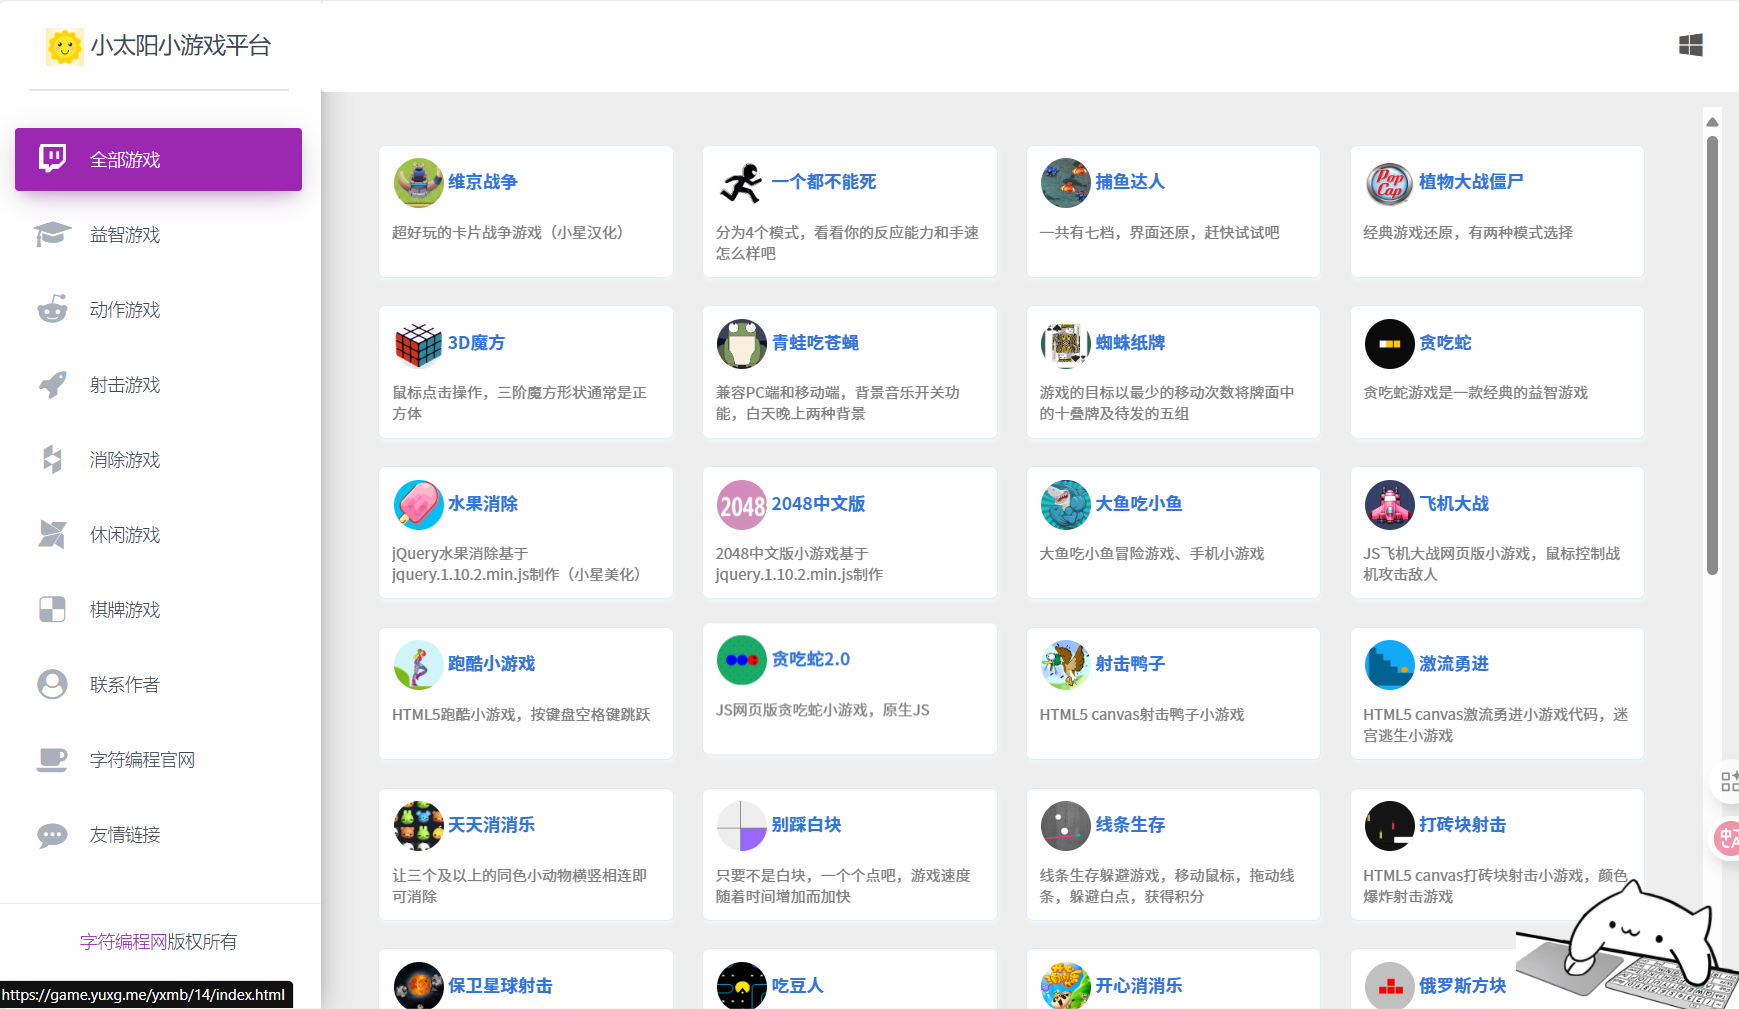Open the 蜘蛛纸牌 title link
1739x1009 pixels.
click(x=1130, y=343)
